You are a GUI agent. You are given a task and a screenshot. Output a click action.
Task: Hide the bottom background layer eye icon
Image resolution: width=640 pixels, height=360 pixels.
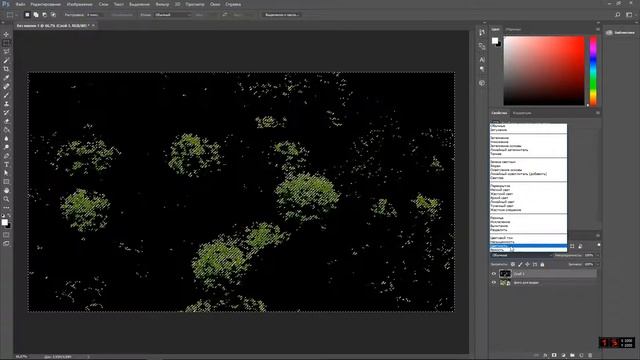pyautogui.click(x=494, y=282)
